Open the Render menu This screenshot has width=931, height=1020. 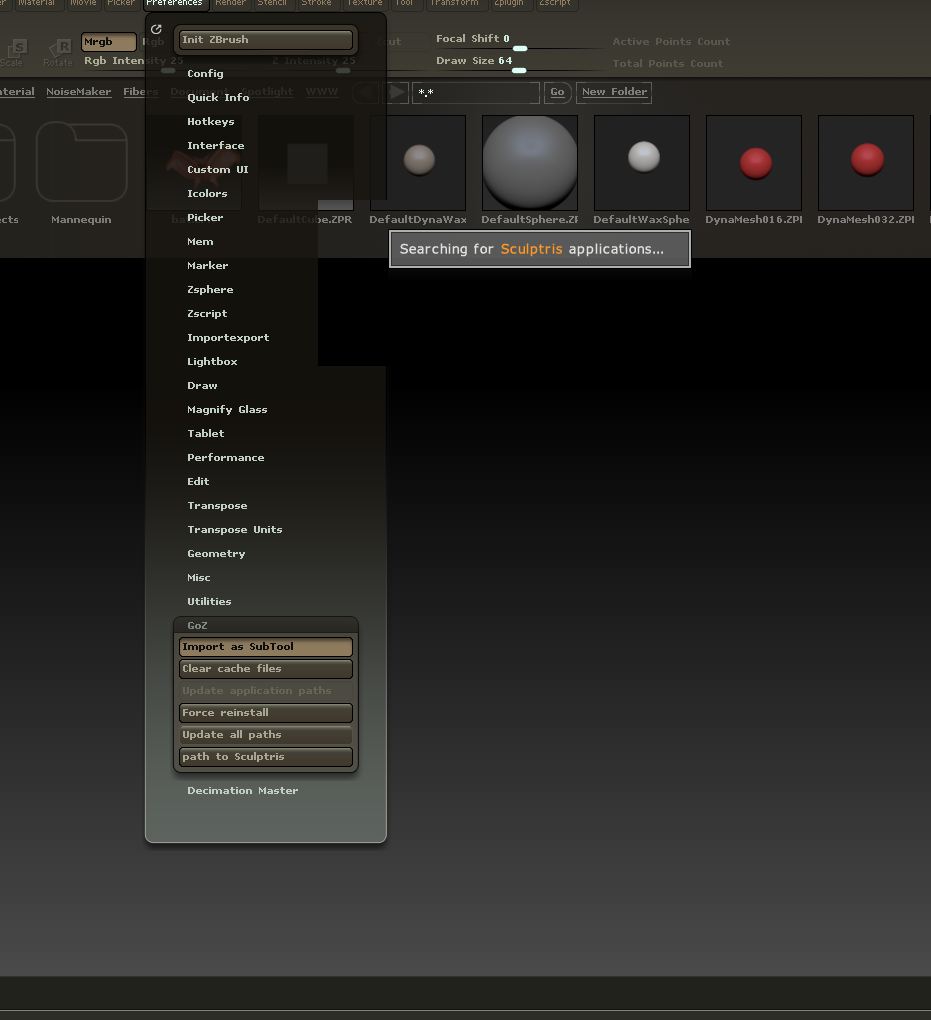point(230,4)
